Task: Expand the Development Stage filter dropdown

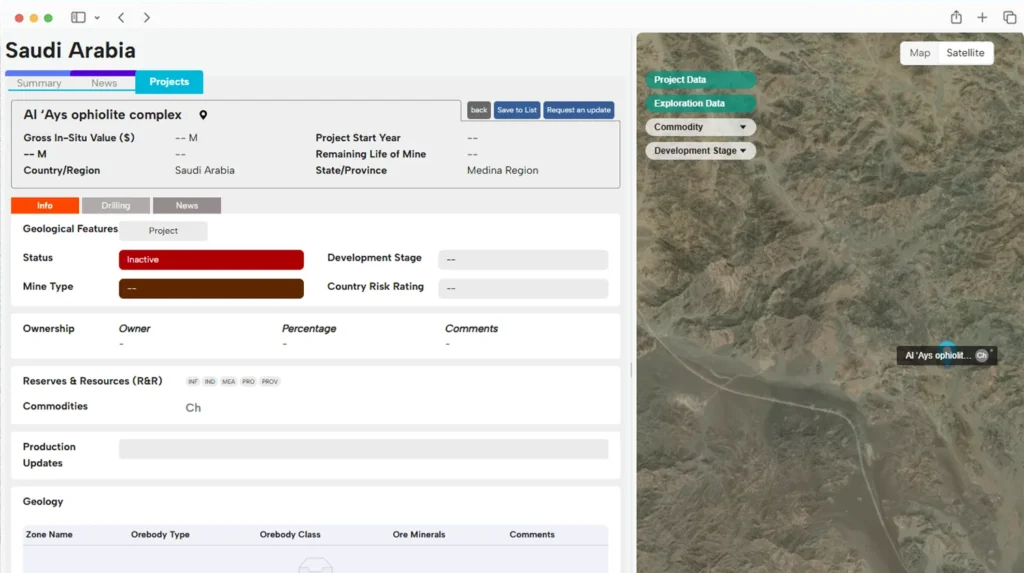Action: point(700,151)
